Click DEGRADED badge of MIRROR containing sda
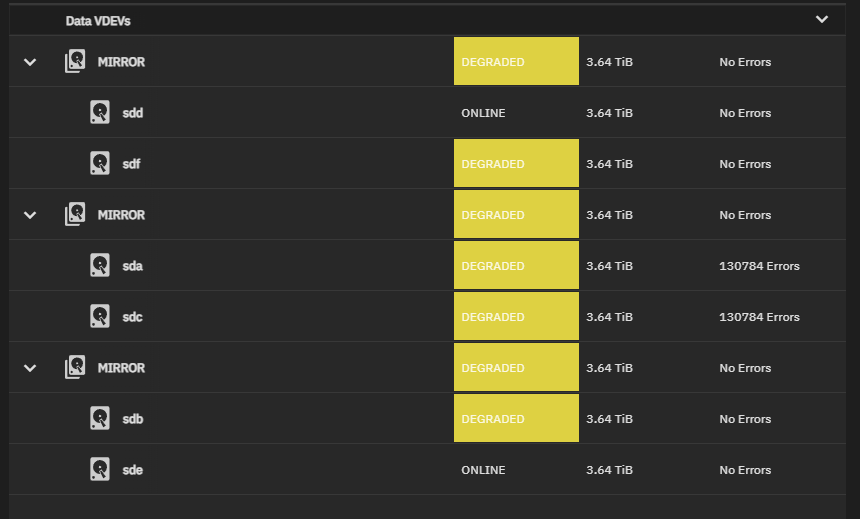Screen dimensions: 860x519 point(516,214)
